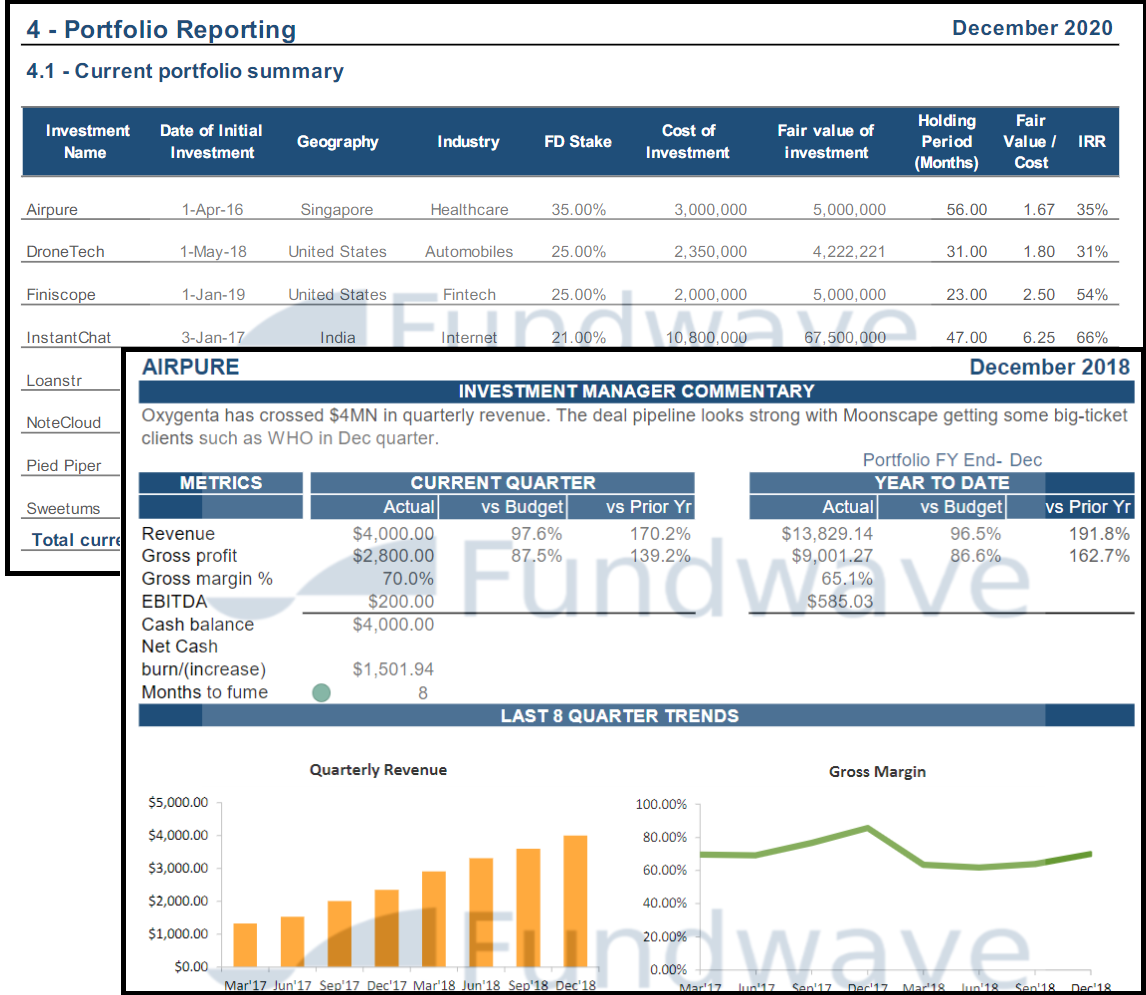This screenshot has width=1146, height=995.
Task: Select the Mar'17 bar in Quarterly Revenue chart
Action: click(245, 945)
